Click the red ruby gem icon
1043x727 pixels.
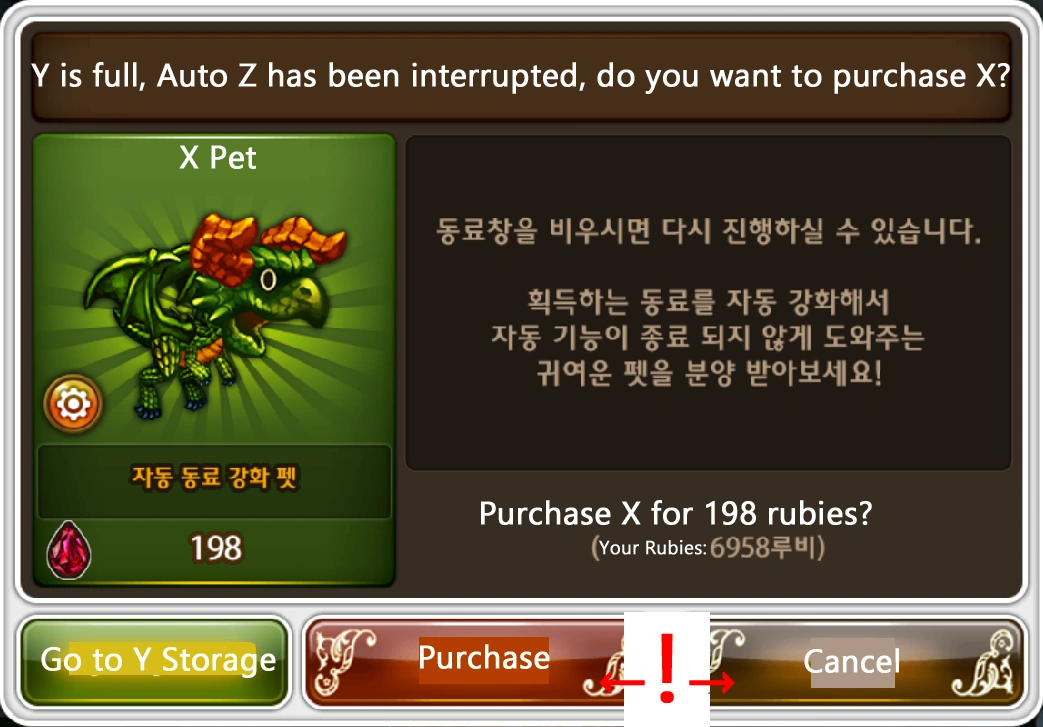point(69,550)
